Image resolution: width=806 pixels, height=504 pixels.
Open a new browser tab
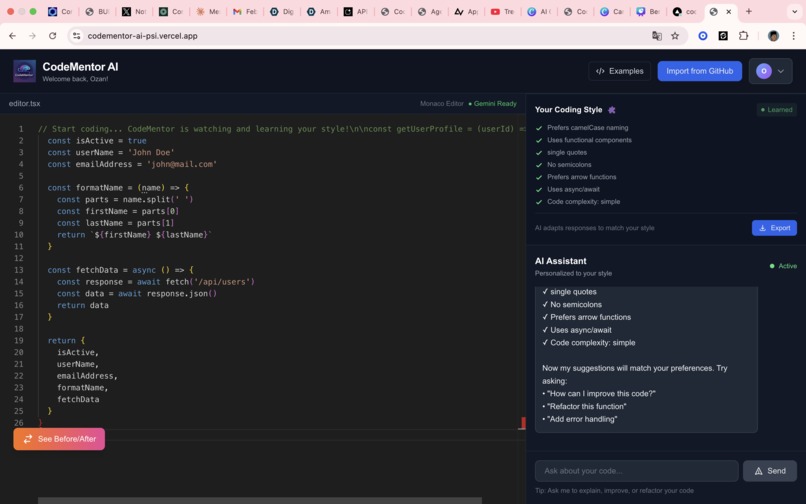pyautogui.click(x=748, y=11)
